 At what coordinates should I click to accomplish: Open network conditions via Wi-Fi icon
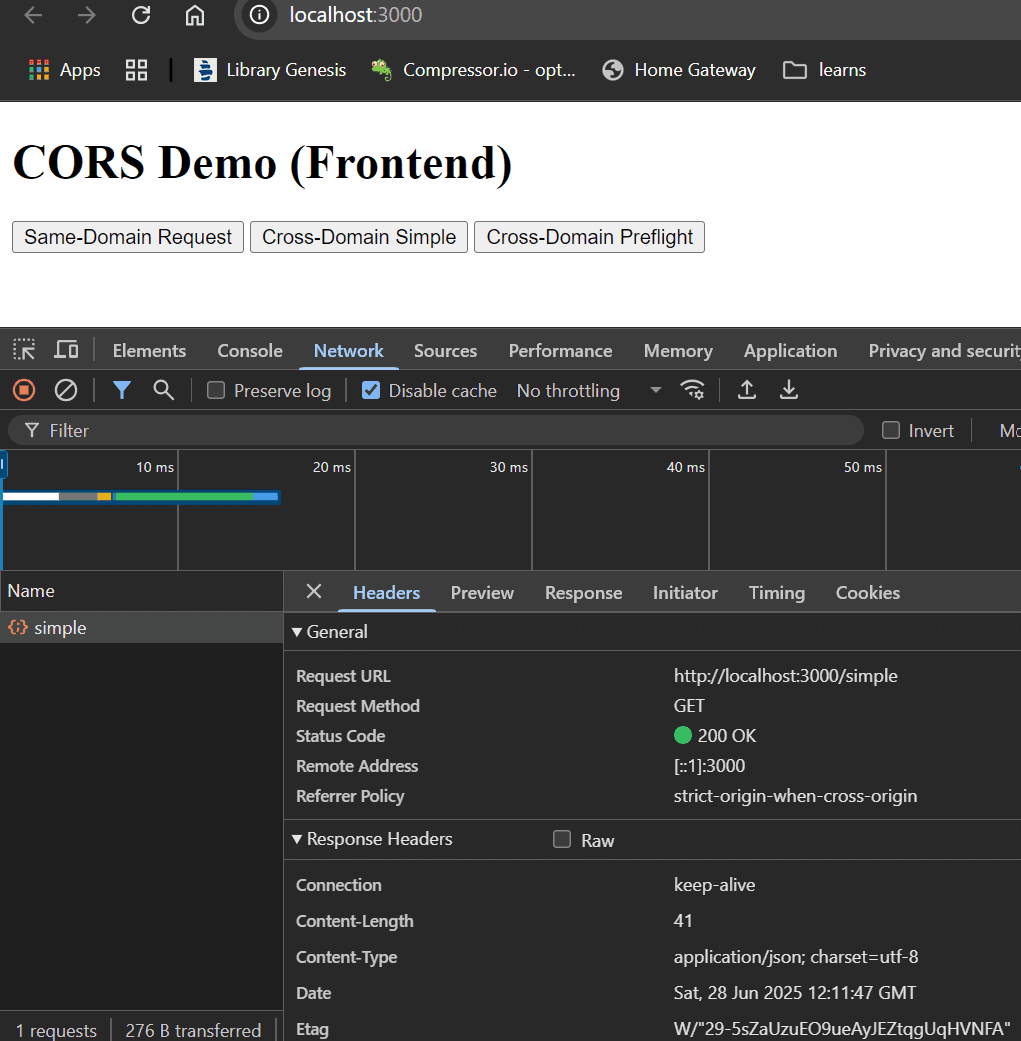(693, 390)
